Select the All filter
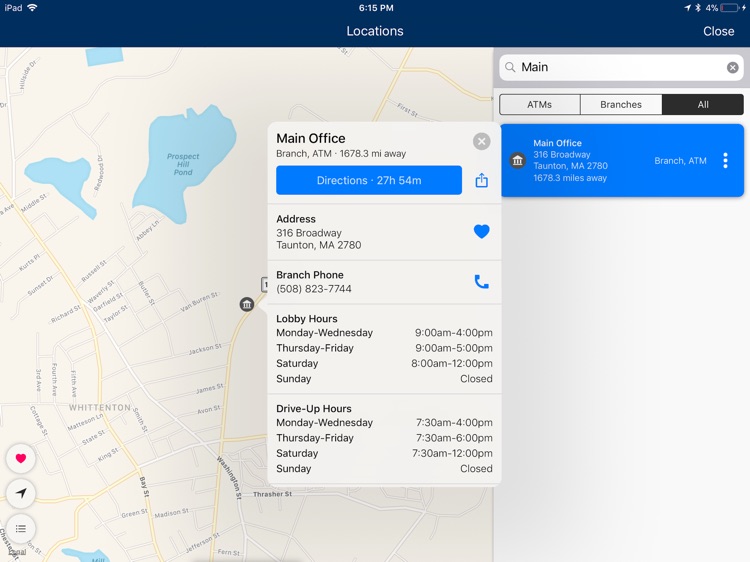Image resolution: width=750 pixels, height=562 pixels. [x=703, y=104]
